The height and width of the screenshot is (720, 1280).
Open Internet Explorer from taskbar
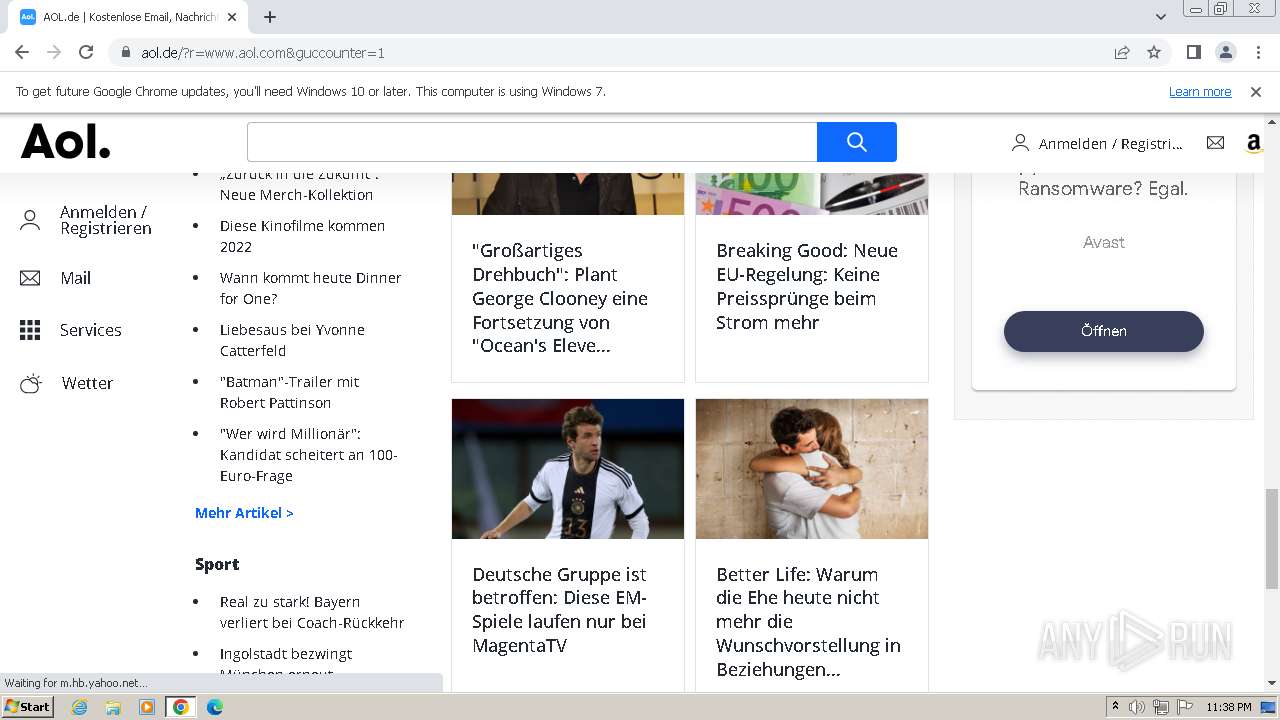(x=79, y=707)
